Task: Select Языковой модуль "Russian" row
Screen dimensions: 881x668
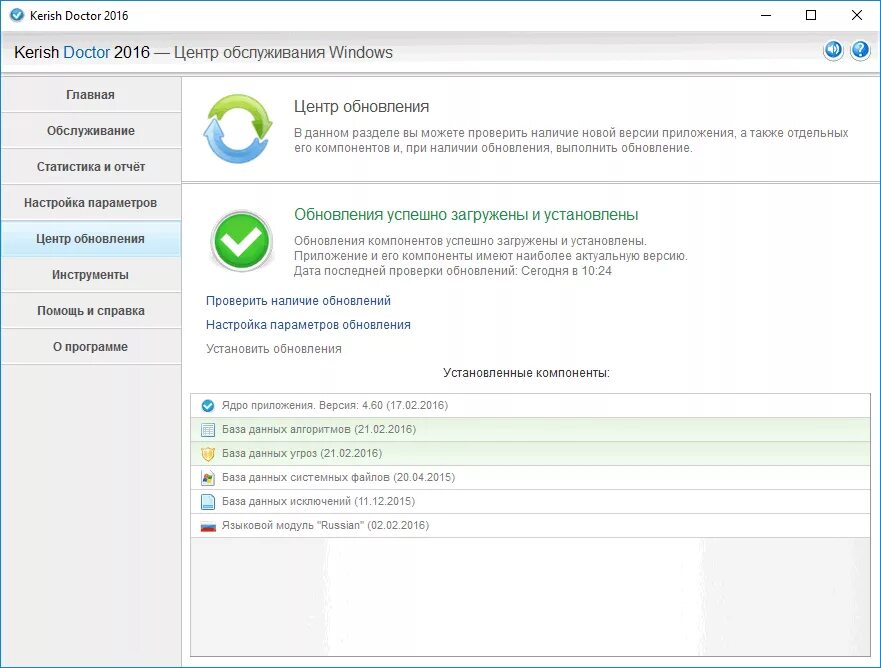Action: (530, 525)
